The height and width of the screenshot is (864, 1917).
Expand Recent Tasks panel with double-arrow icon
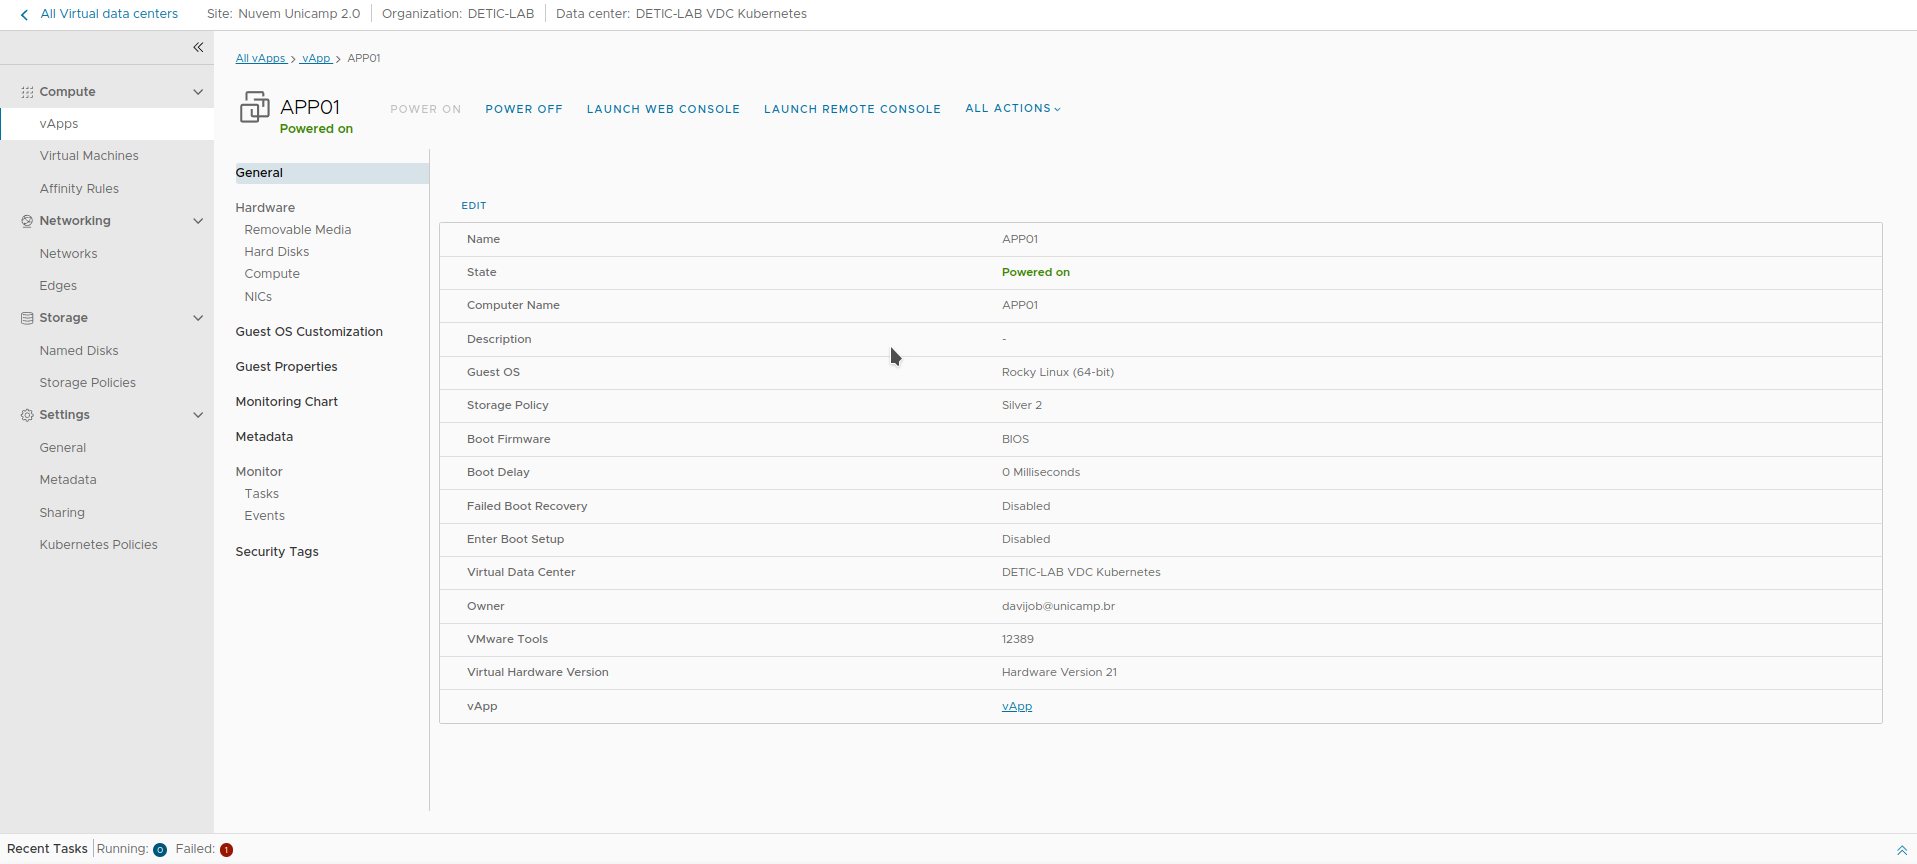point(1901,850)
